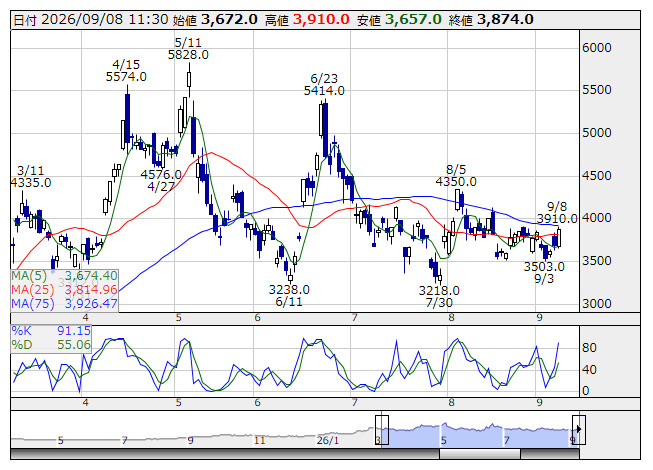Click the 5500 price axis label

coord(597,90)
